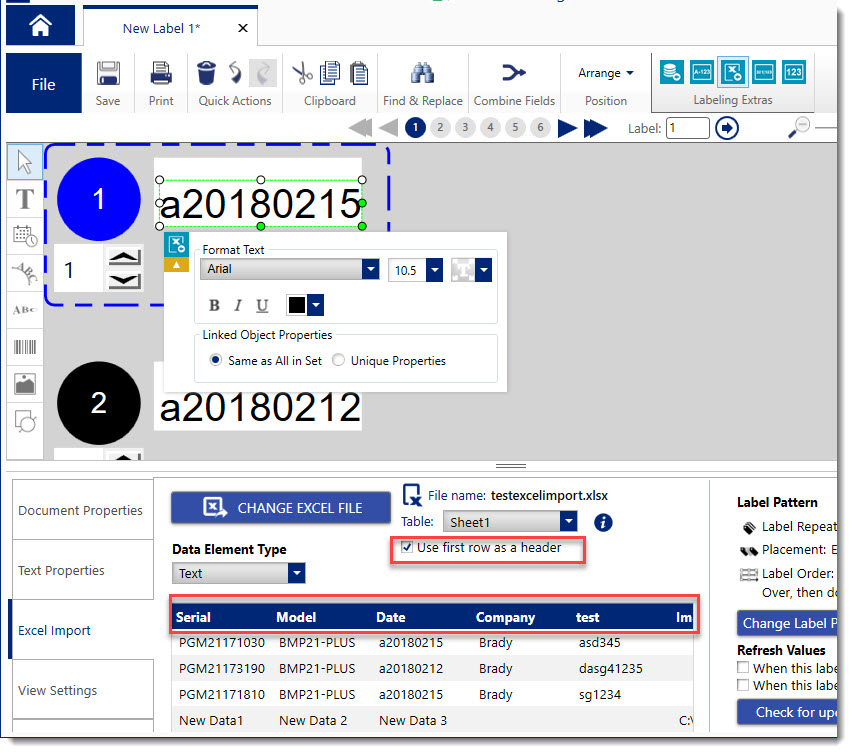Viewport: 852px width, 753px height.
Task: Select the Text tool in left toolbar
Action: coord(25,199)
